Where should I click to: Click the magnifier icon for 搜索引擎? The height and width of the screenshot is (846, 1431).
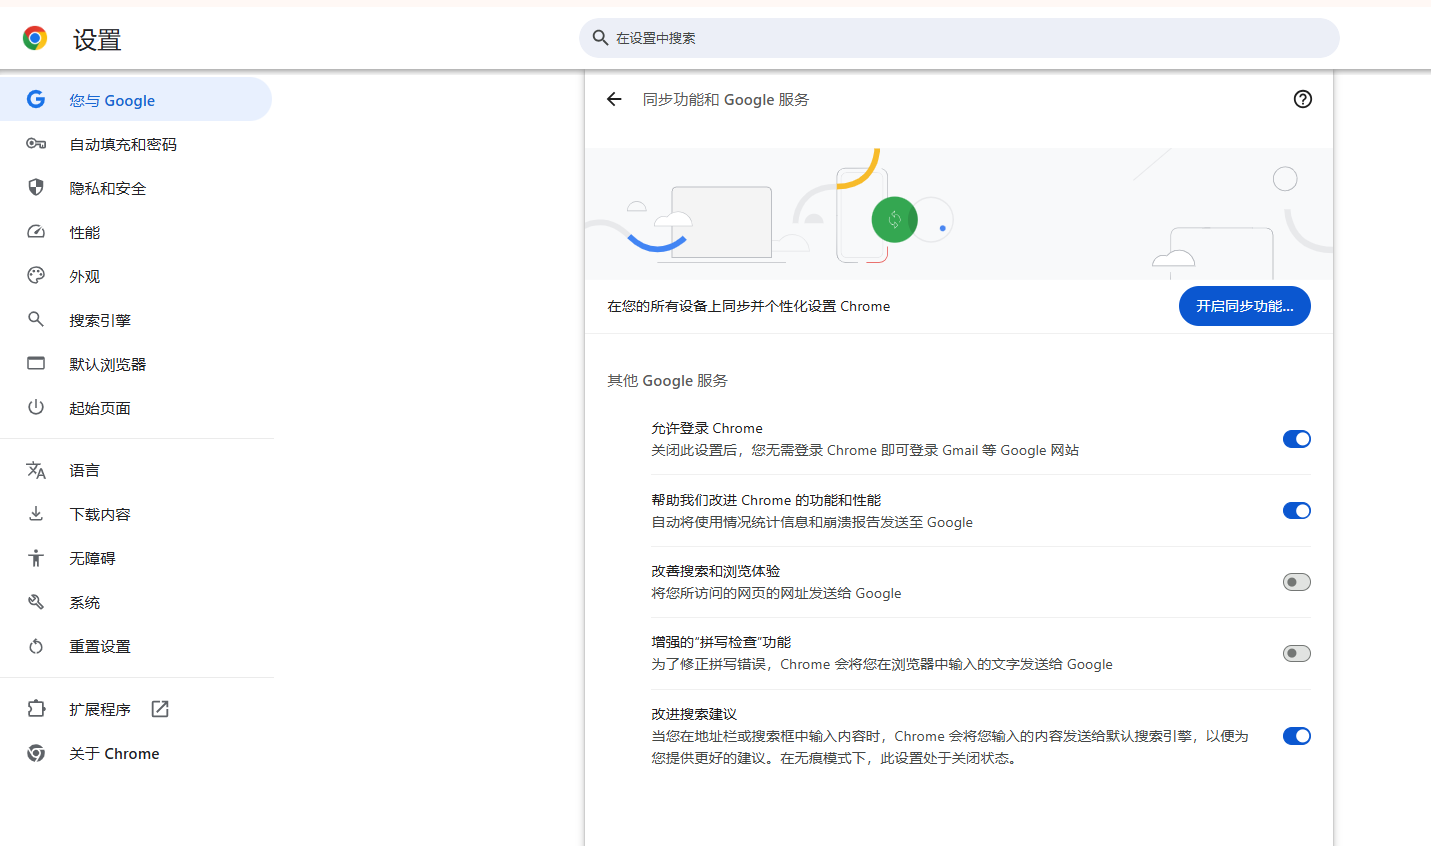click(x=36, y=319)
